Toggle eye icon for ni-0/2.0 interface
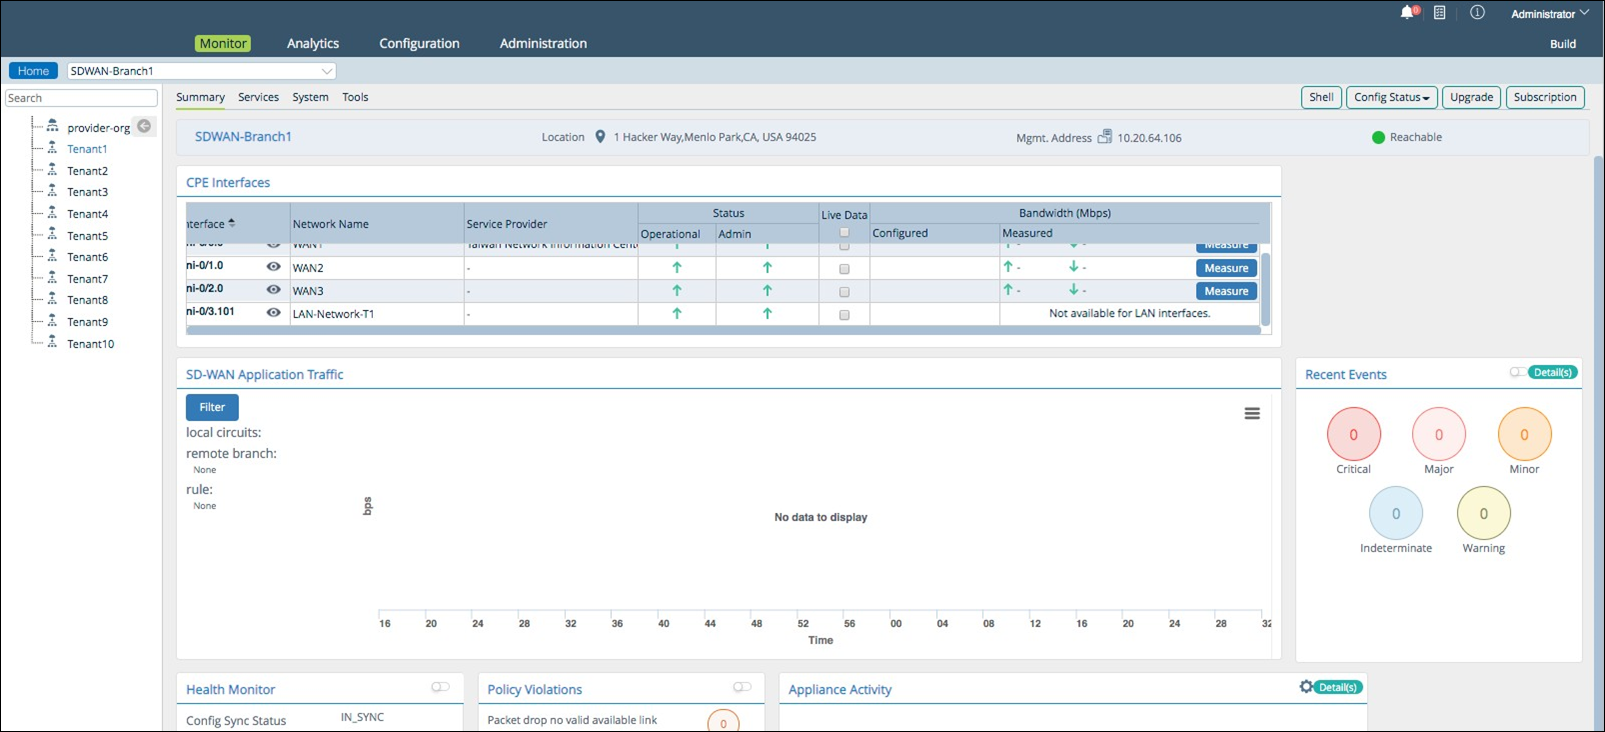Screen dimensions: 1605x732 coord(273,289)
